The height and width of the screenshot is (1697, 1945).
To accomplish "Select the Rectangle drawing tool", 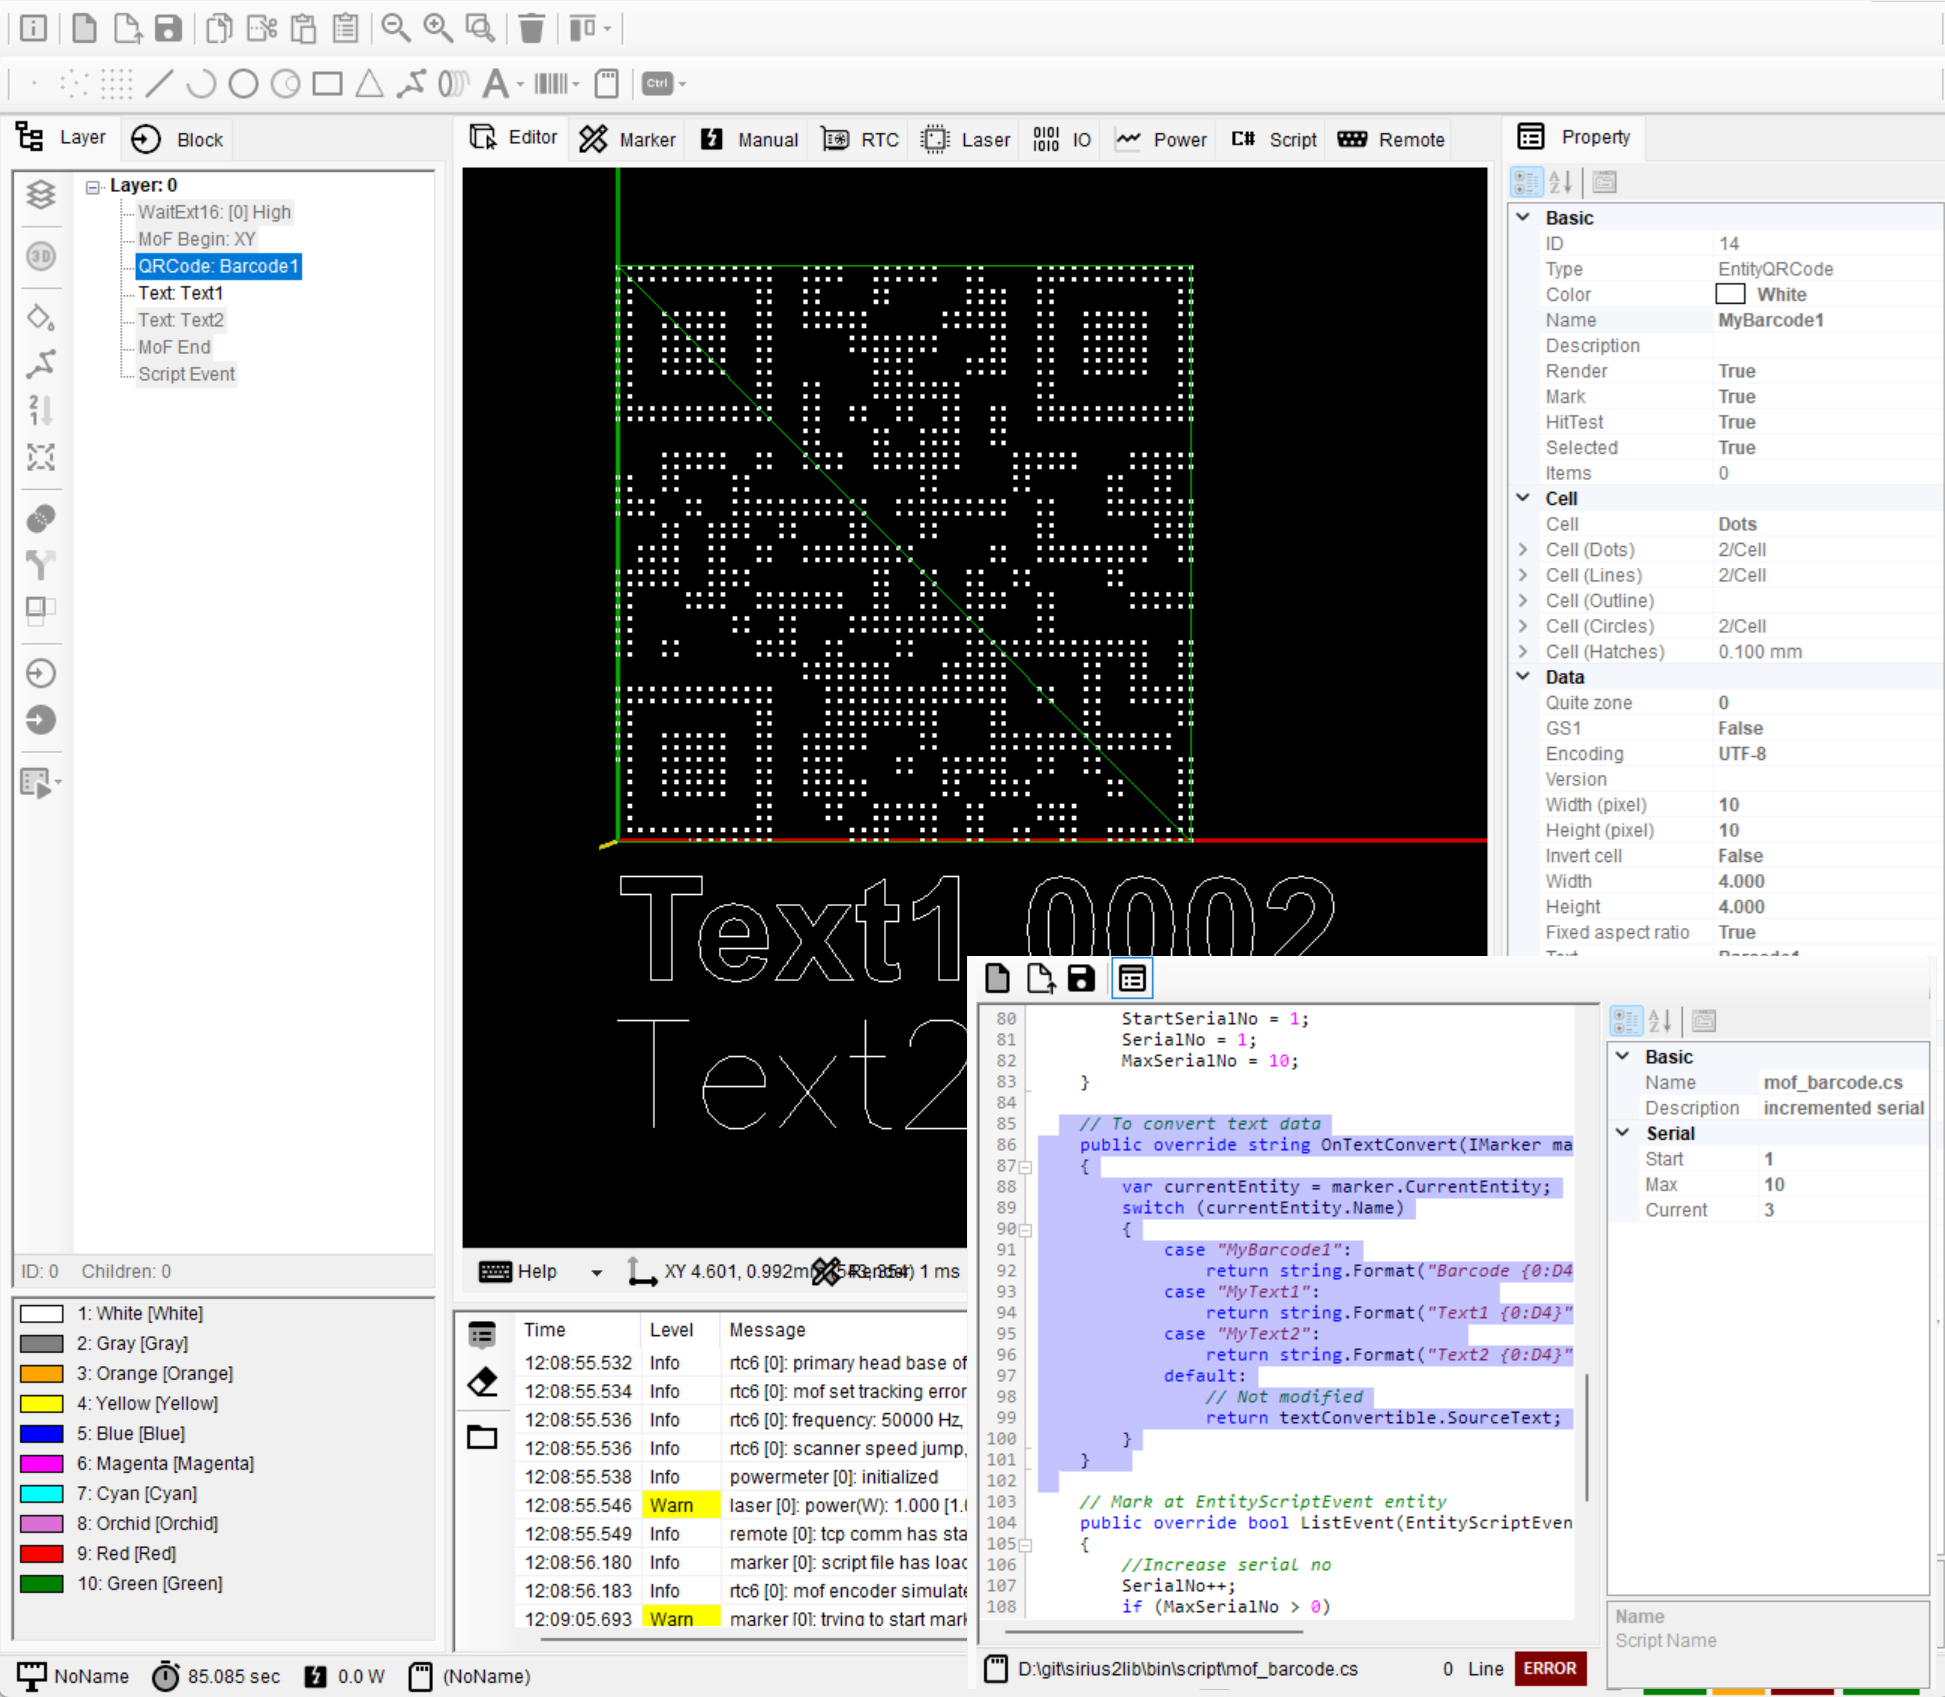I will tap(327, 84).
